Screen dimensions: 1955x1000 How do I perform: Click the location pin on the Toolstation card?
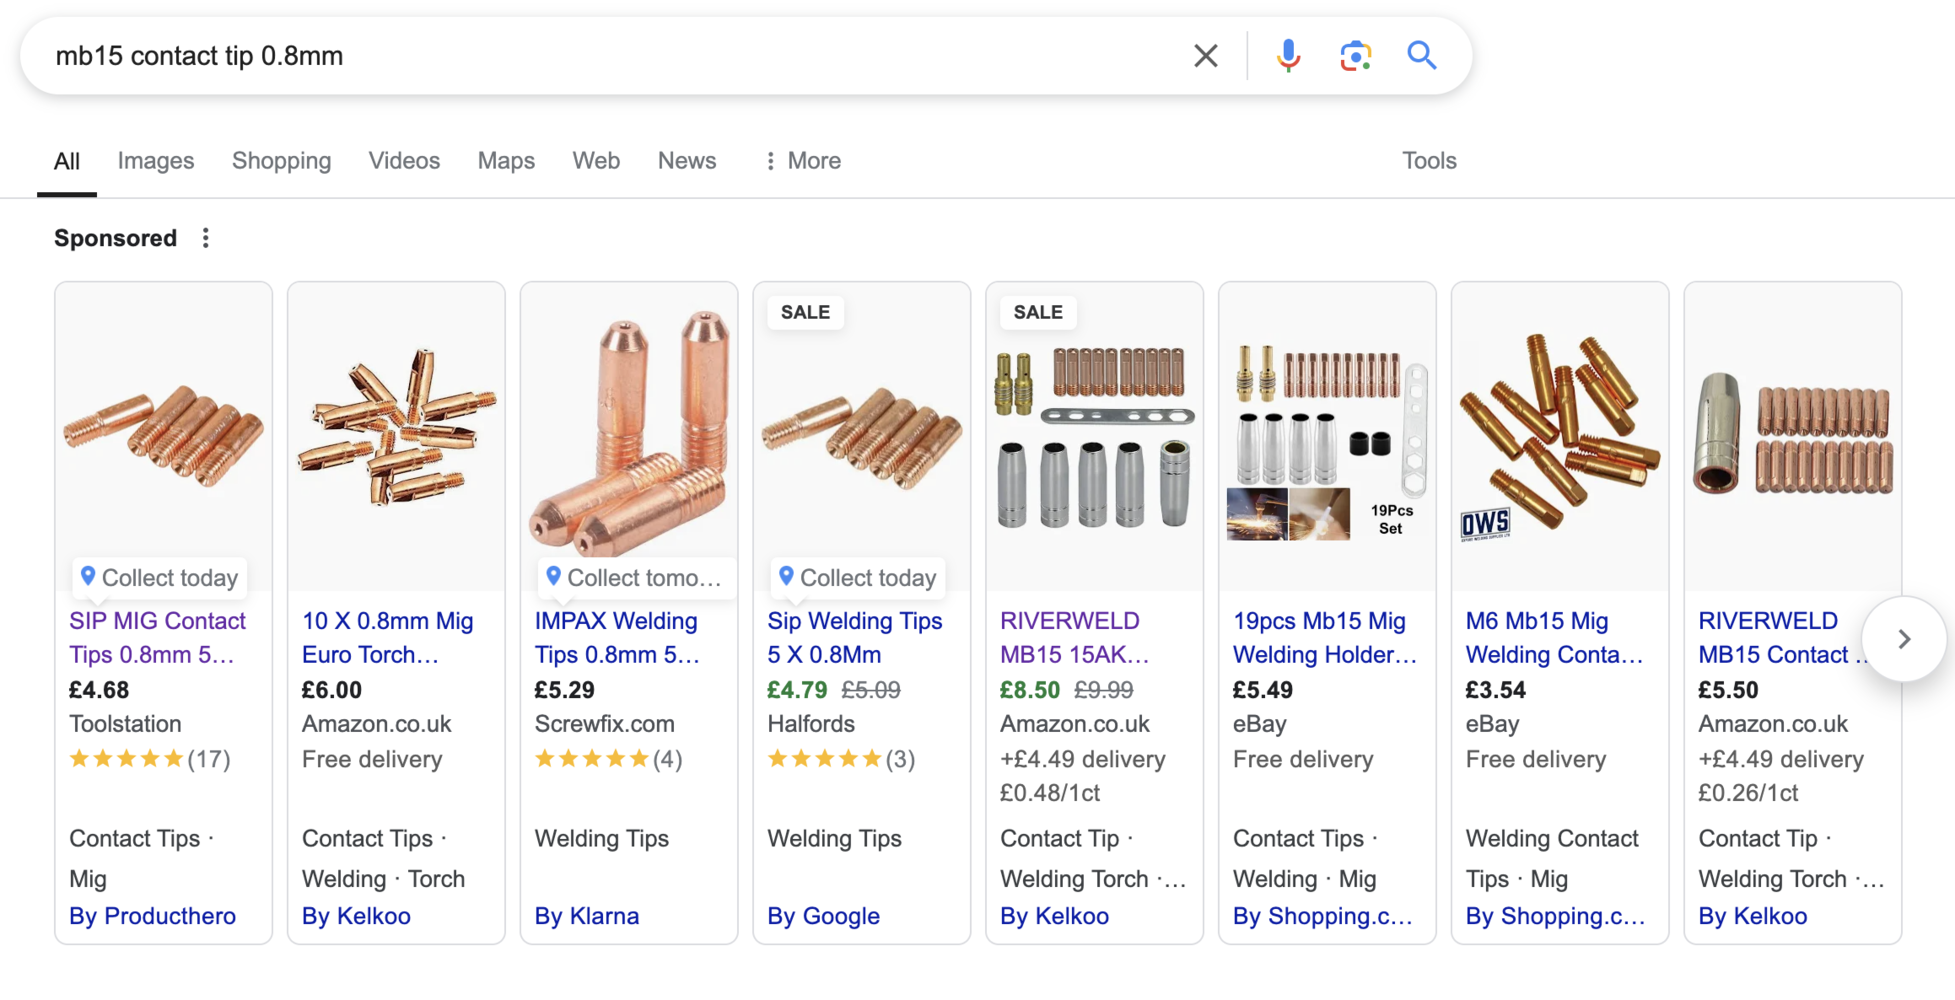click(88, 576)
